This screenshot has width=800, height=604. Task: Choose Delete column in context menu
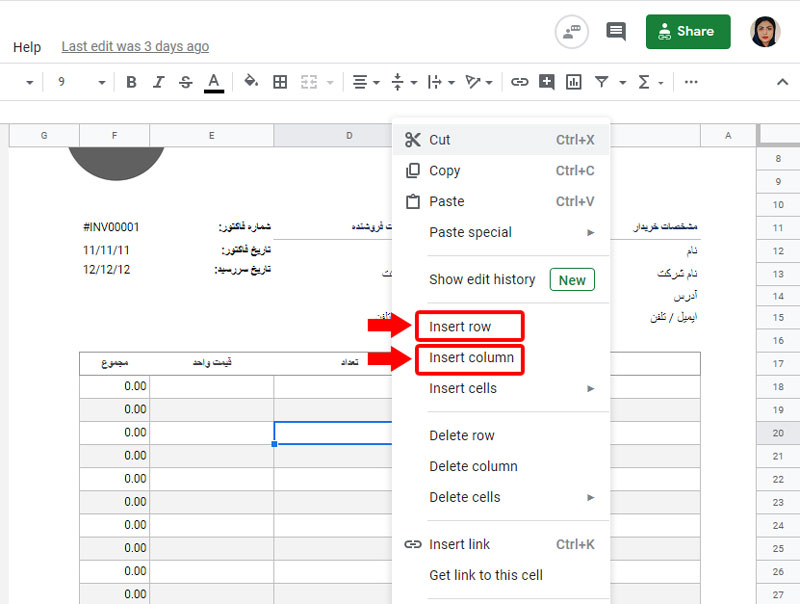pos(473,466)
